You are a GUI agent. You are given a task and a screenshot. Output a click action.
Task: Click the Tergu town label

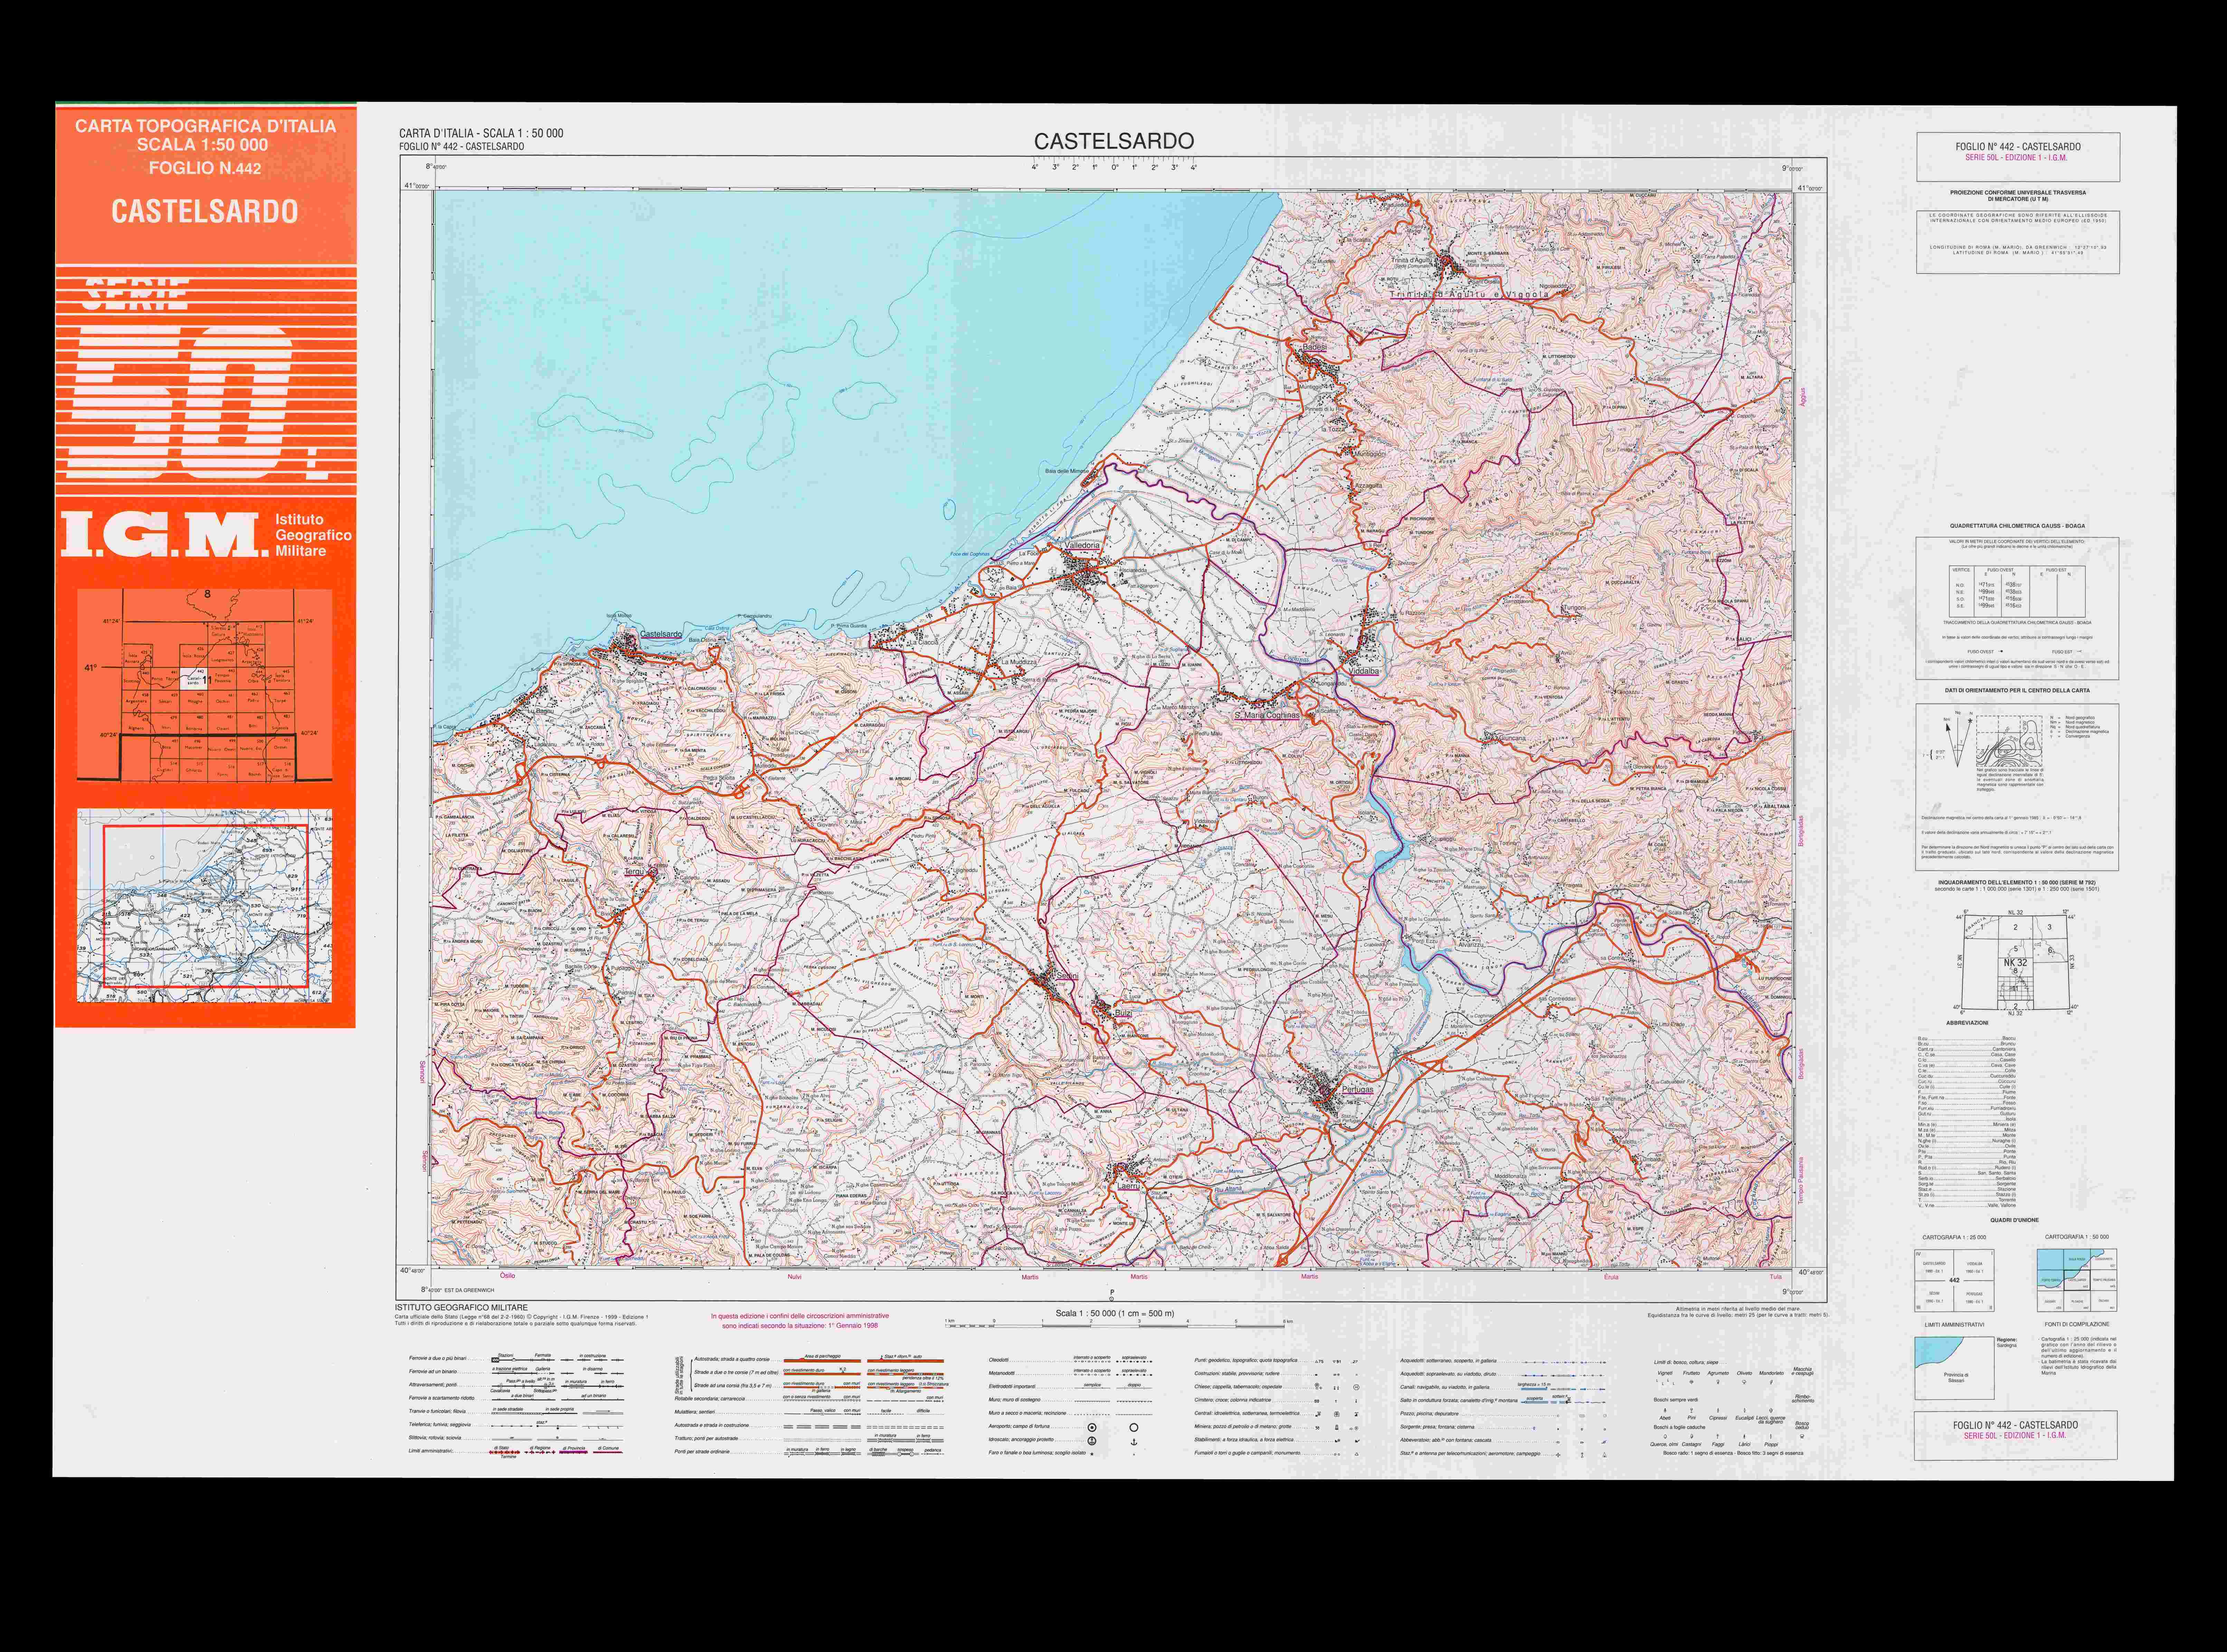(634, 872)
